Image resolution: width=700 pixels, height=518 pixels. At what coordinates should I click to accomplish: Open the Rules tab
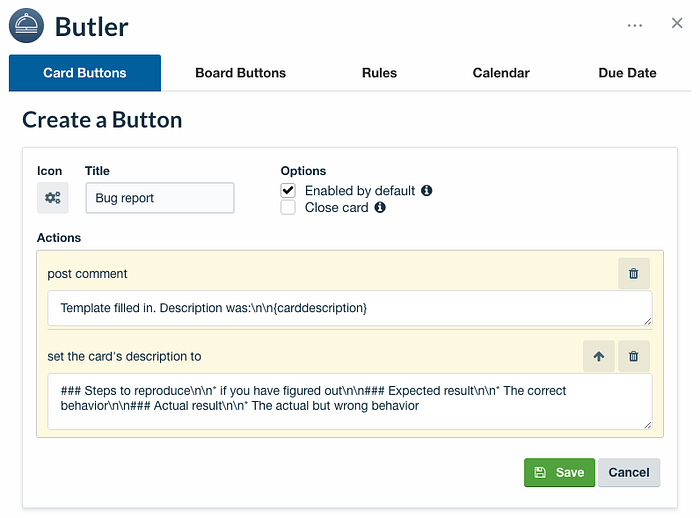pyautogui.click(x=379, y=73)
